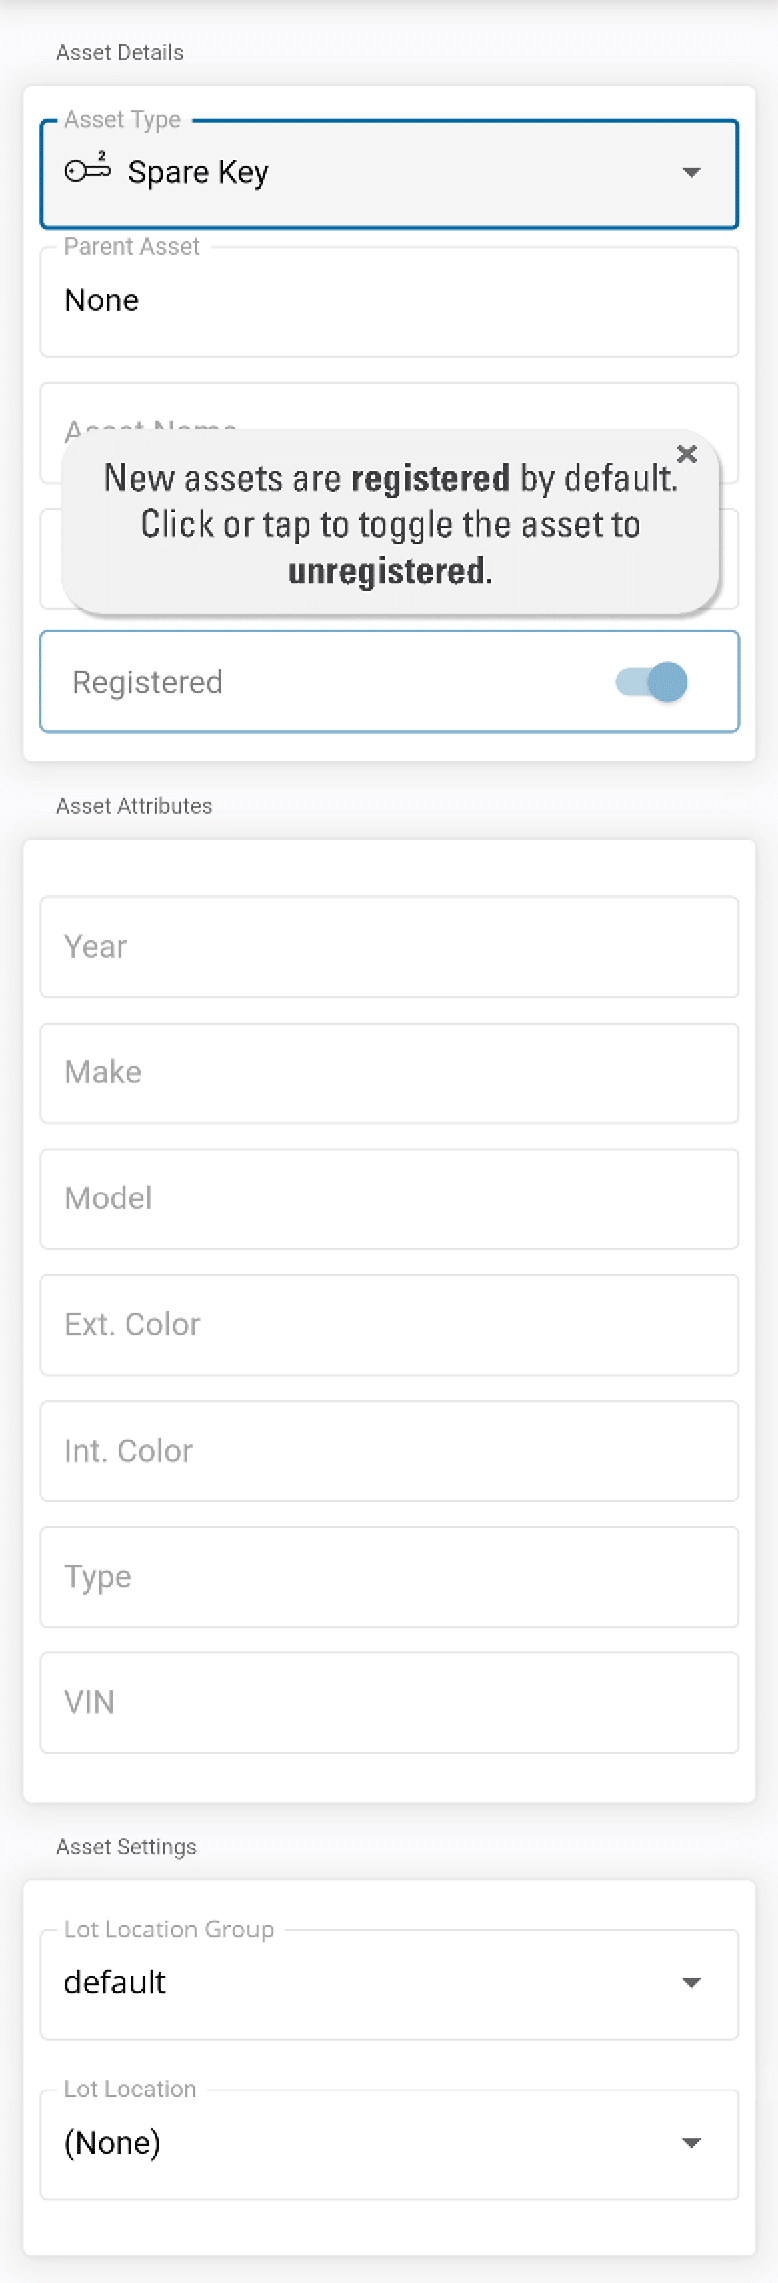Click the Type attribute field
Viewport: 778px width, 2283px height.
coord(389,1577)
